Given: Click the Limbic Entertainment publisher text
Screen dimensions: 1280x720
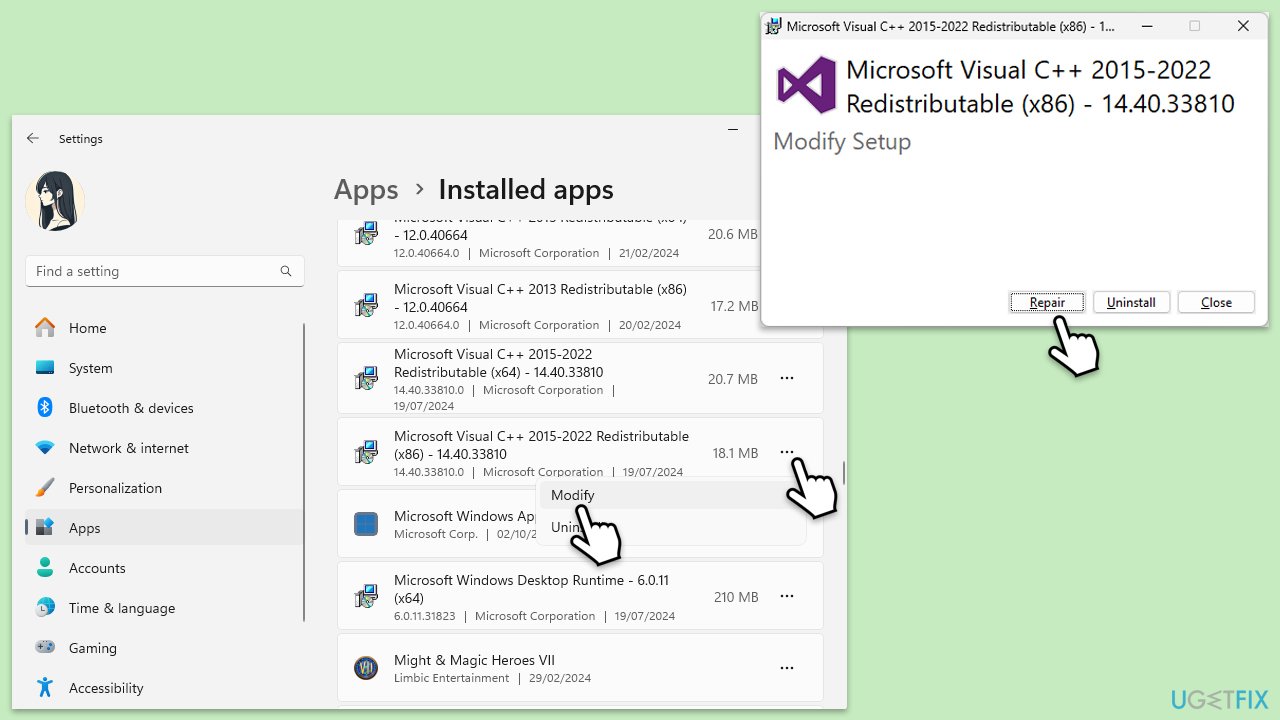Looking at the screenshot, I should click(x=452, y=678).
